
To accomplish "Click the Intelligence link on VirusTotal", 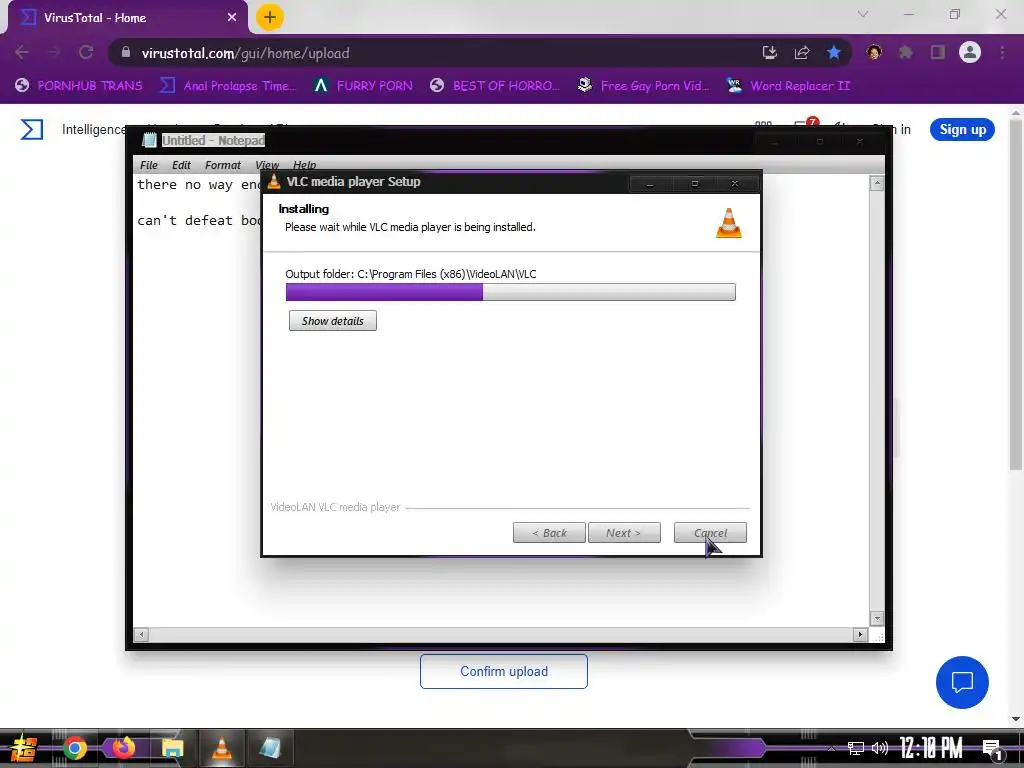I will pyautogui.click(x=93, y=129).
